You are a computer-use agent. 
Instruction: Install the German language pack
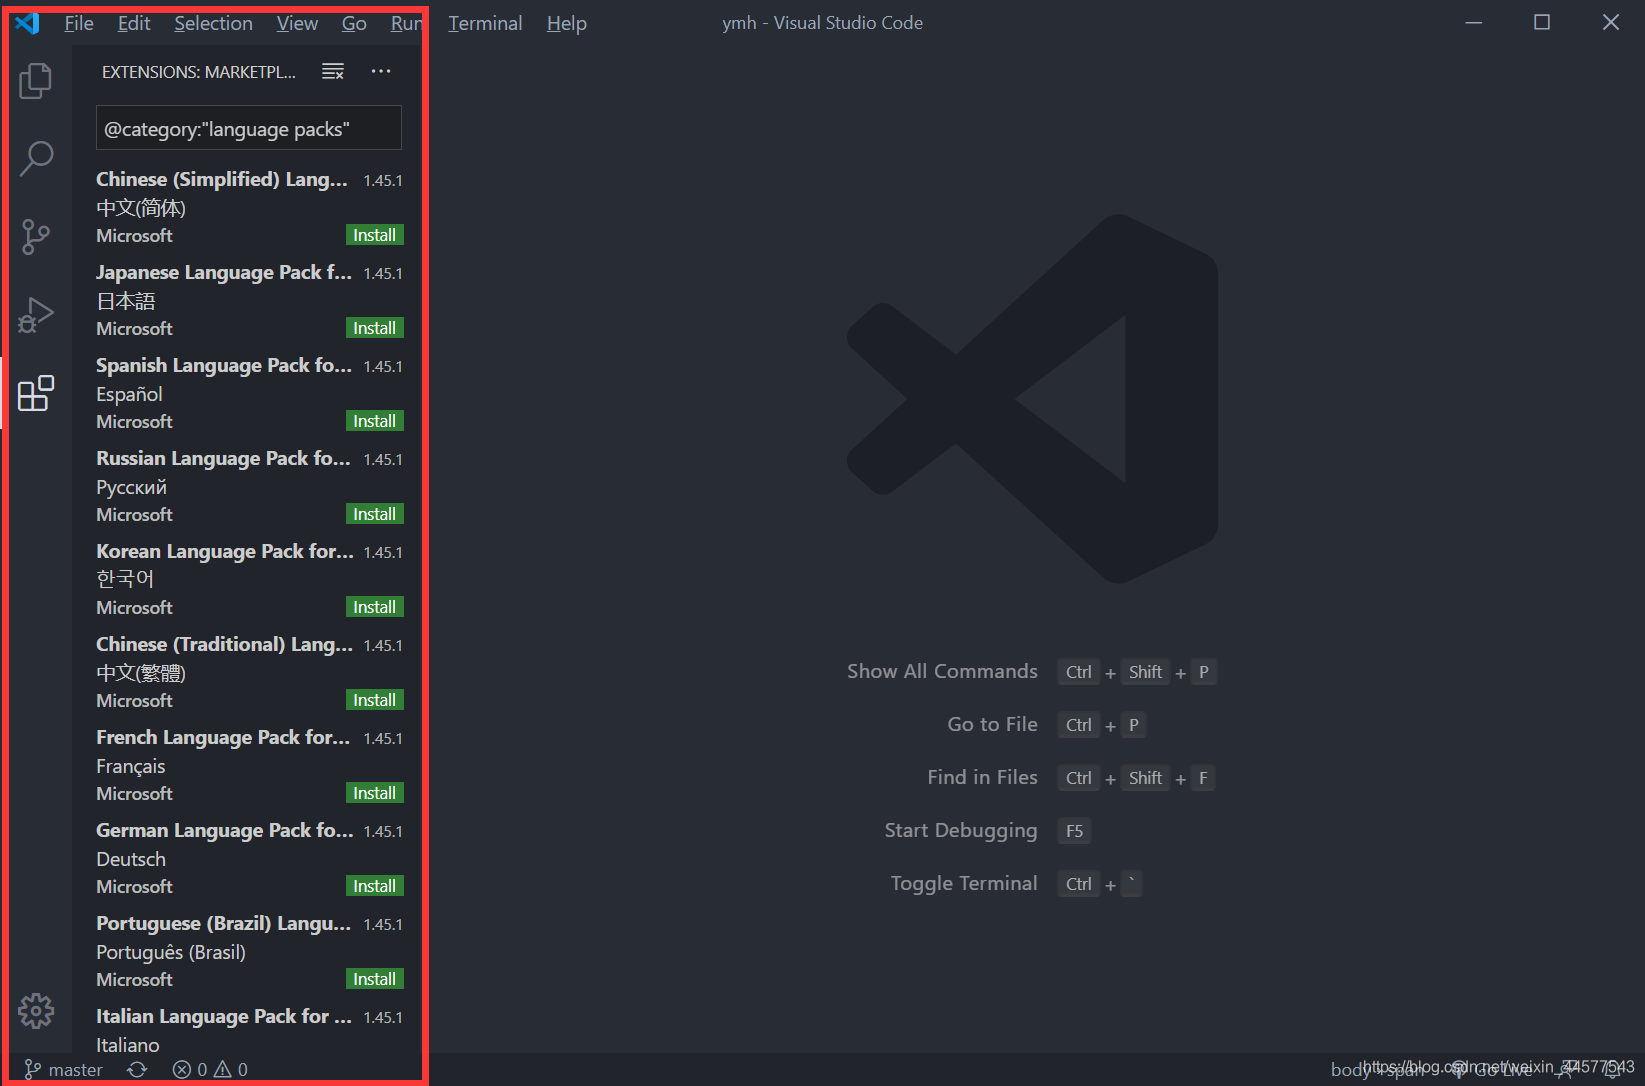(x=374, y=886)
